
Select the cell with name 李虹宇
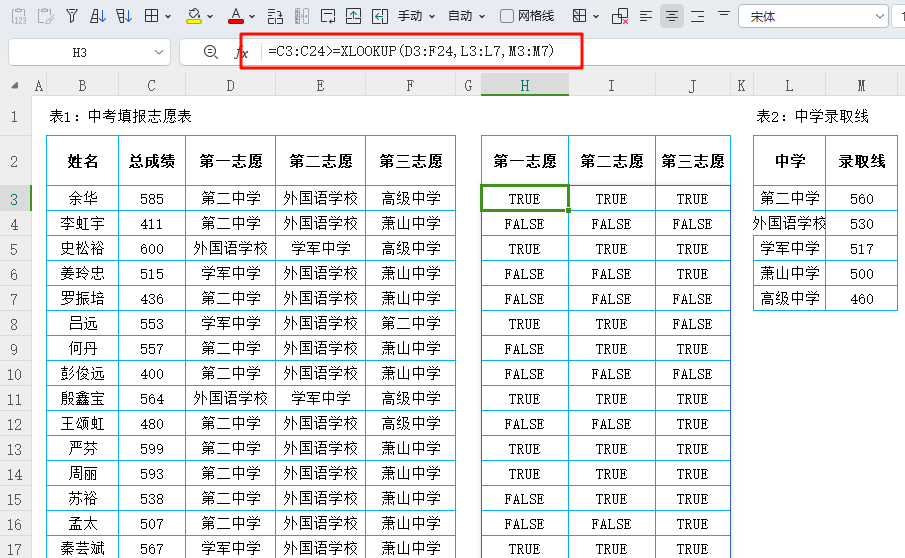tap(83, 223)
